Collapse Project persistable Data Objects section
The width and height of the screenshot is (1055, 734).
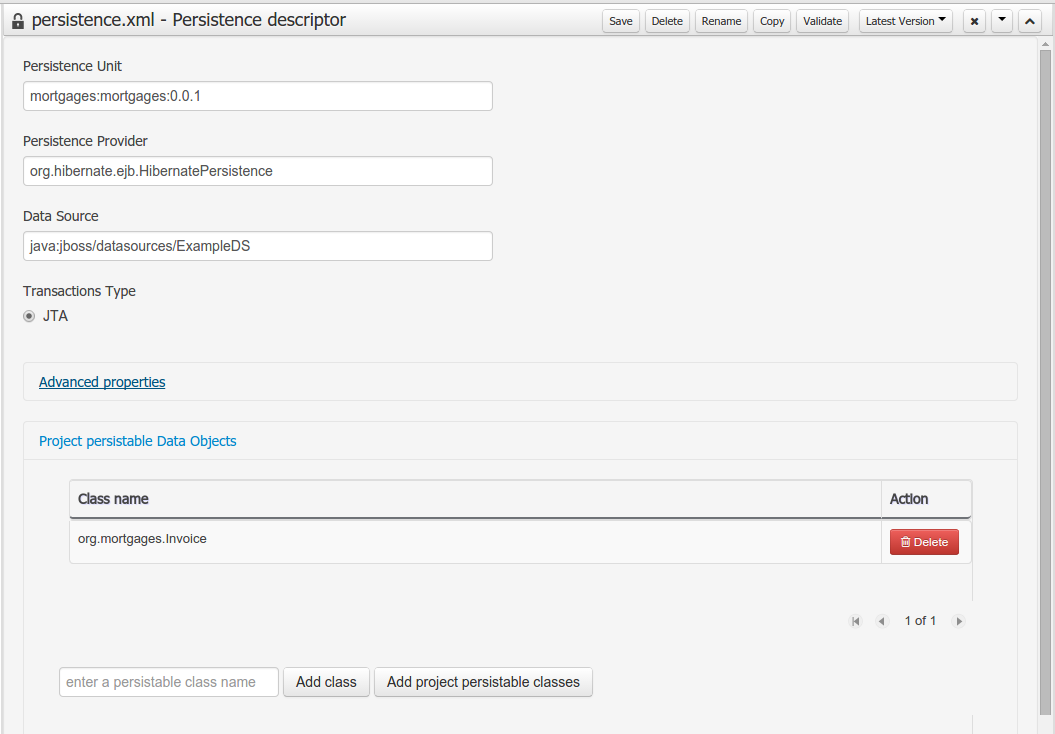(x=138, y=441)
